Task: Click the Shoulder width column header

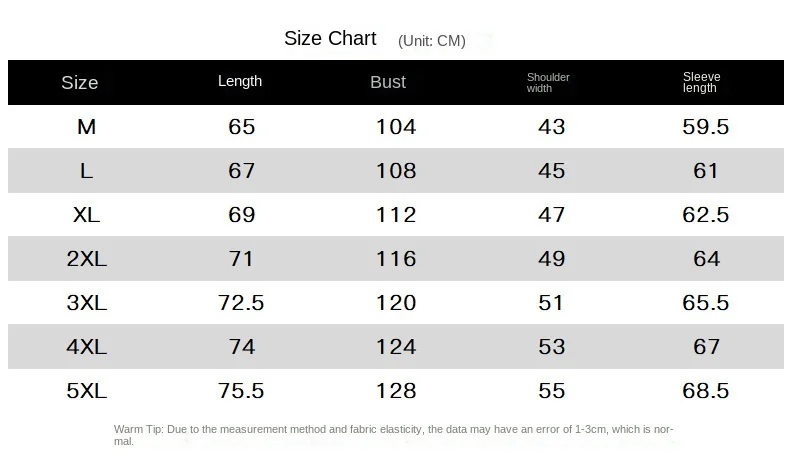Action: click(x=548, y=82)
